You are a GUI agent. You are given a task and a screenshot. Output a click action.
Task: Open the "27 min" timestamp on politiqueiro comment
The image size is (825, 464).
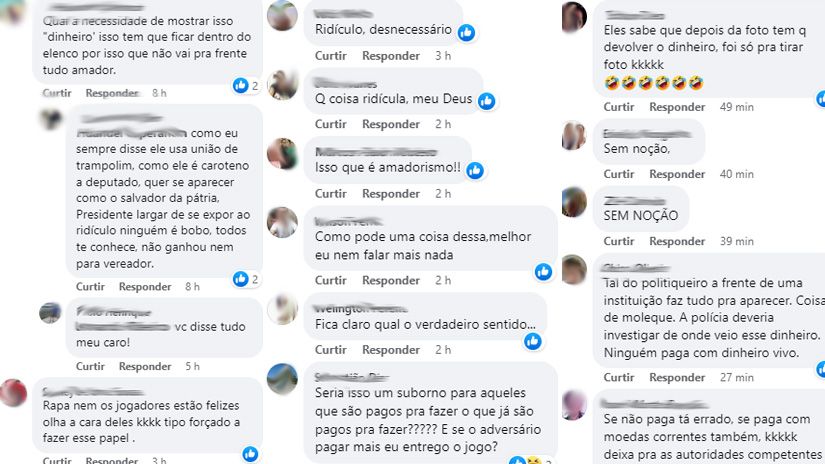737,378
